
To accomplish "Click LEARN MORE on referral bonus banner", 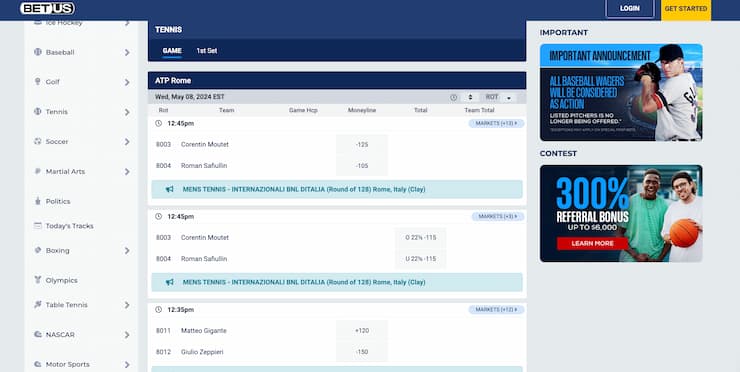I will [592, 244].
